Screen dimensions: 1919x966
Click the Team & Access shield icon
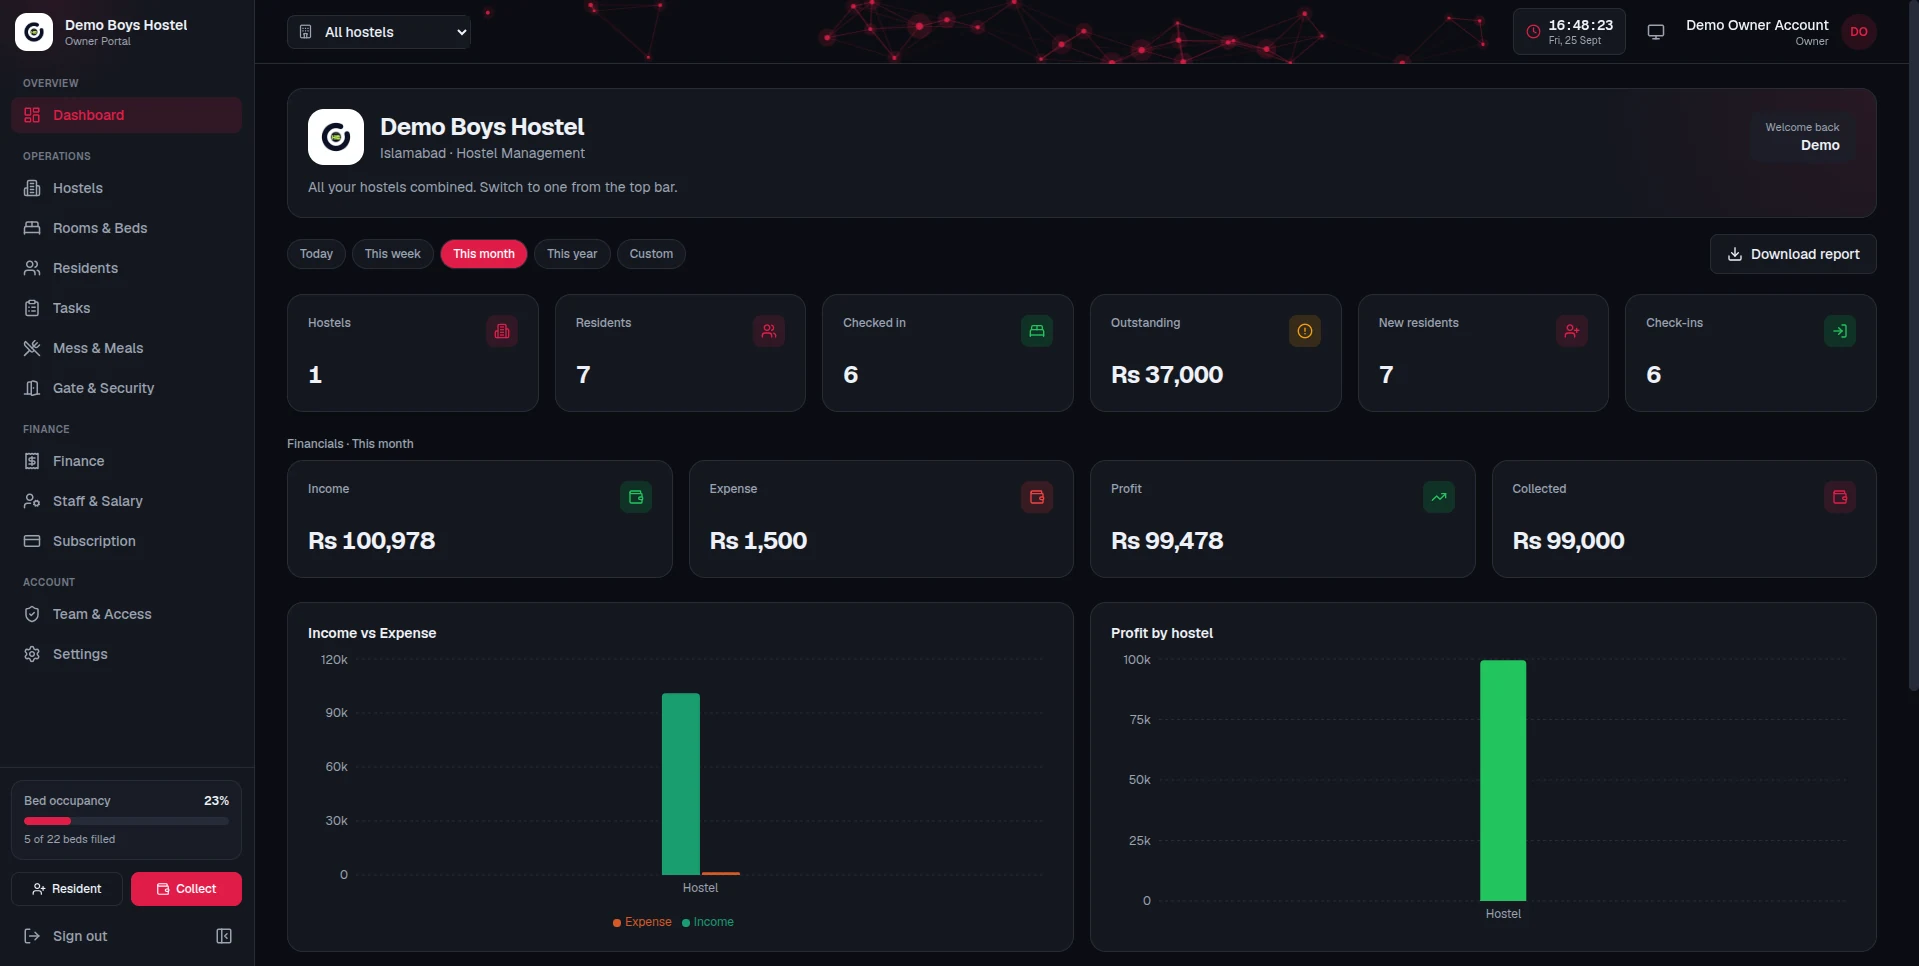tap(32, 614)
